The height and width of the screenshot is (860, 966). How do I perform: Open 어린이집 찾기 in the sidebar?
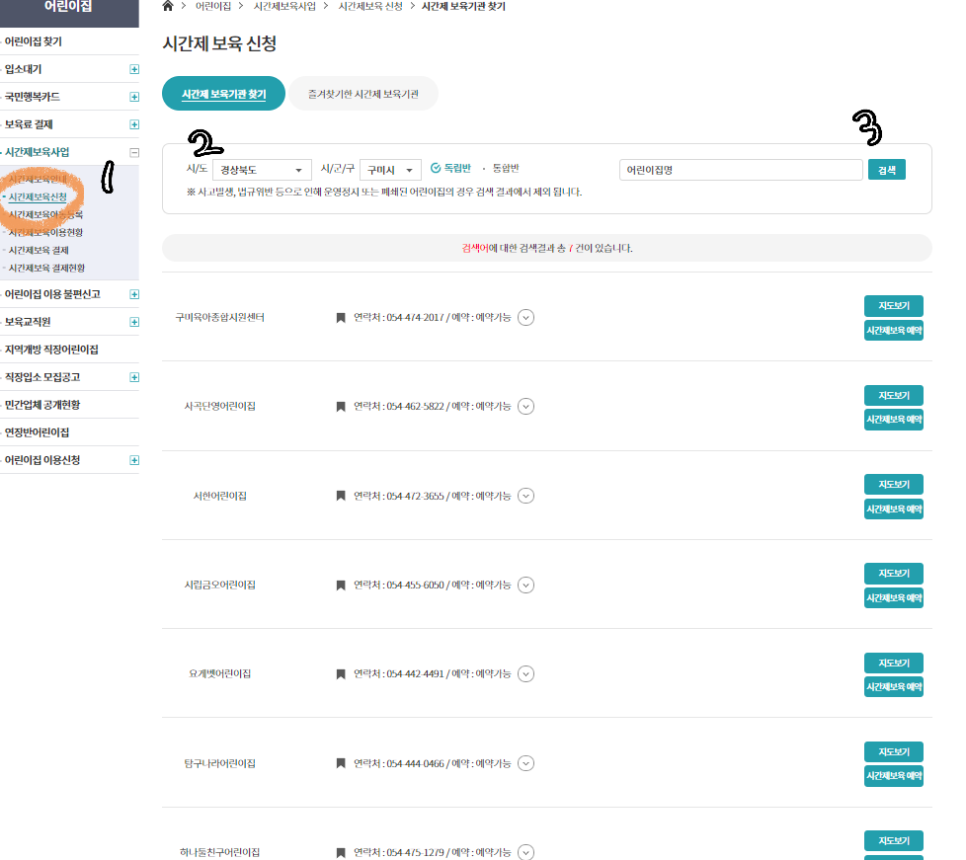33,41
